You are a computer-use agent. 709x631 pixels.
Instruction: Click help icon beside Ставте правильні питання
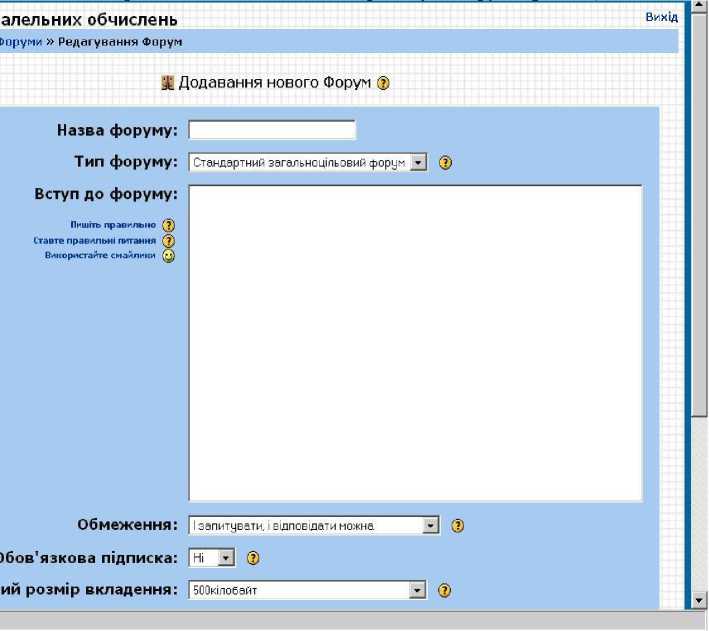(x=169, y=241)
